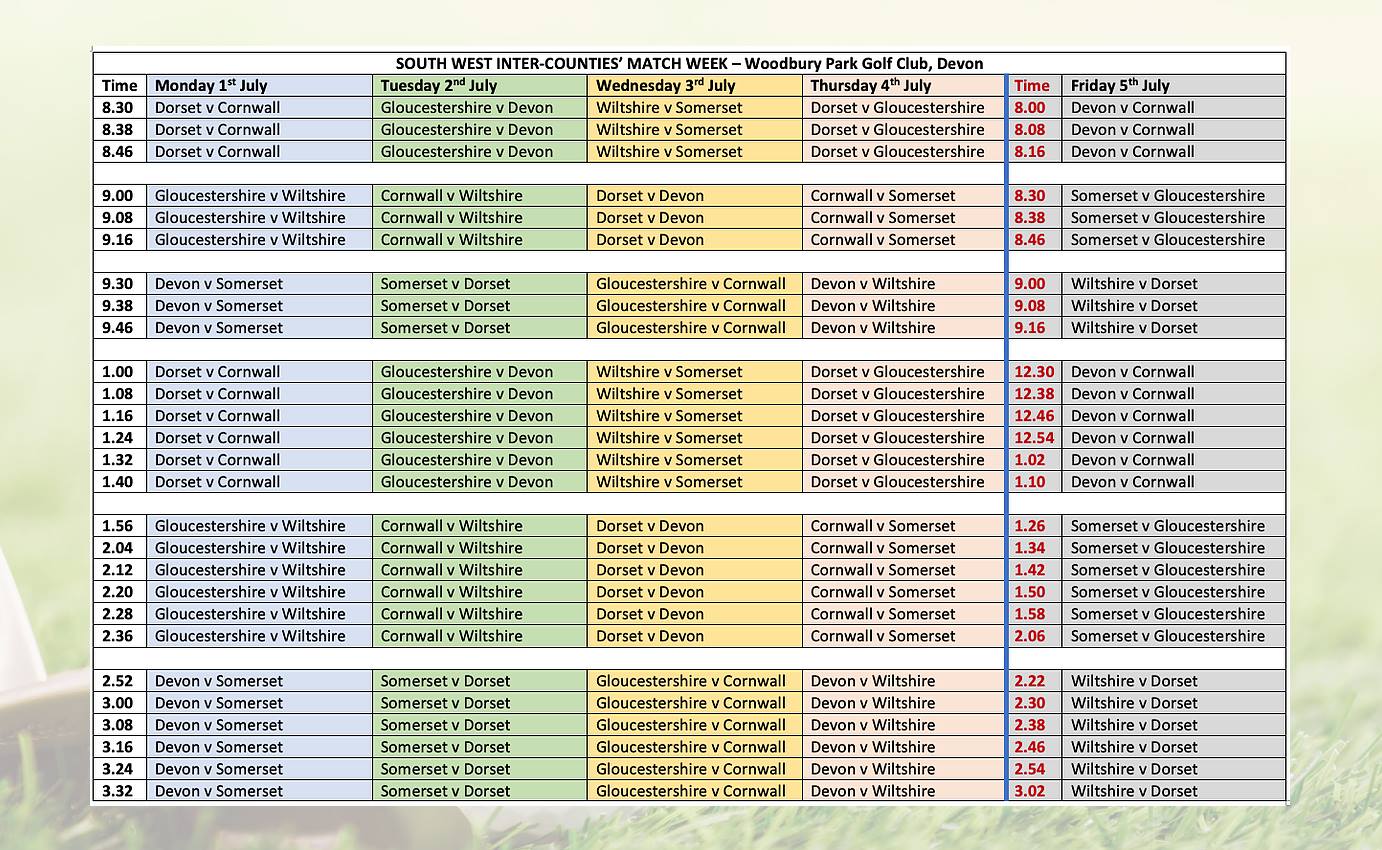
Task: Click the 2.36 time cell
Action: (x=120, y=635)
